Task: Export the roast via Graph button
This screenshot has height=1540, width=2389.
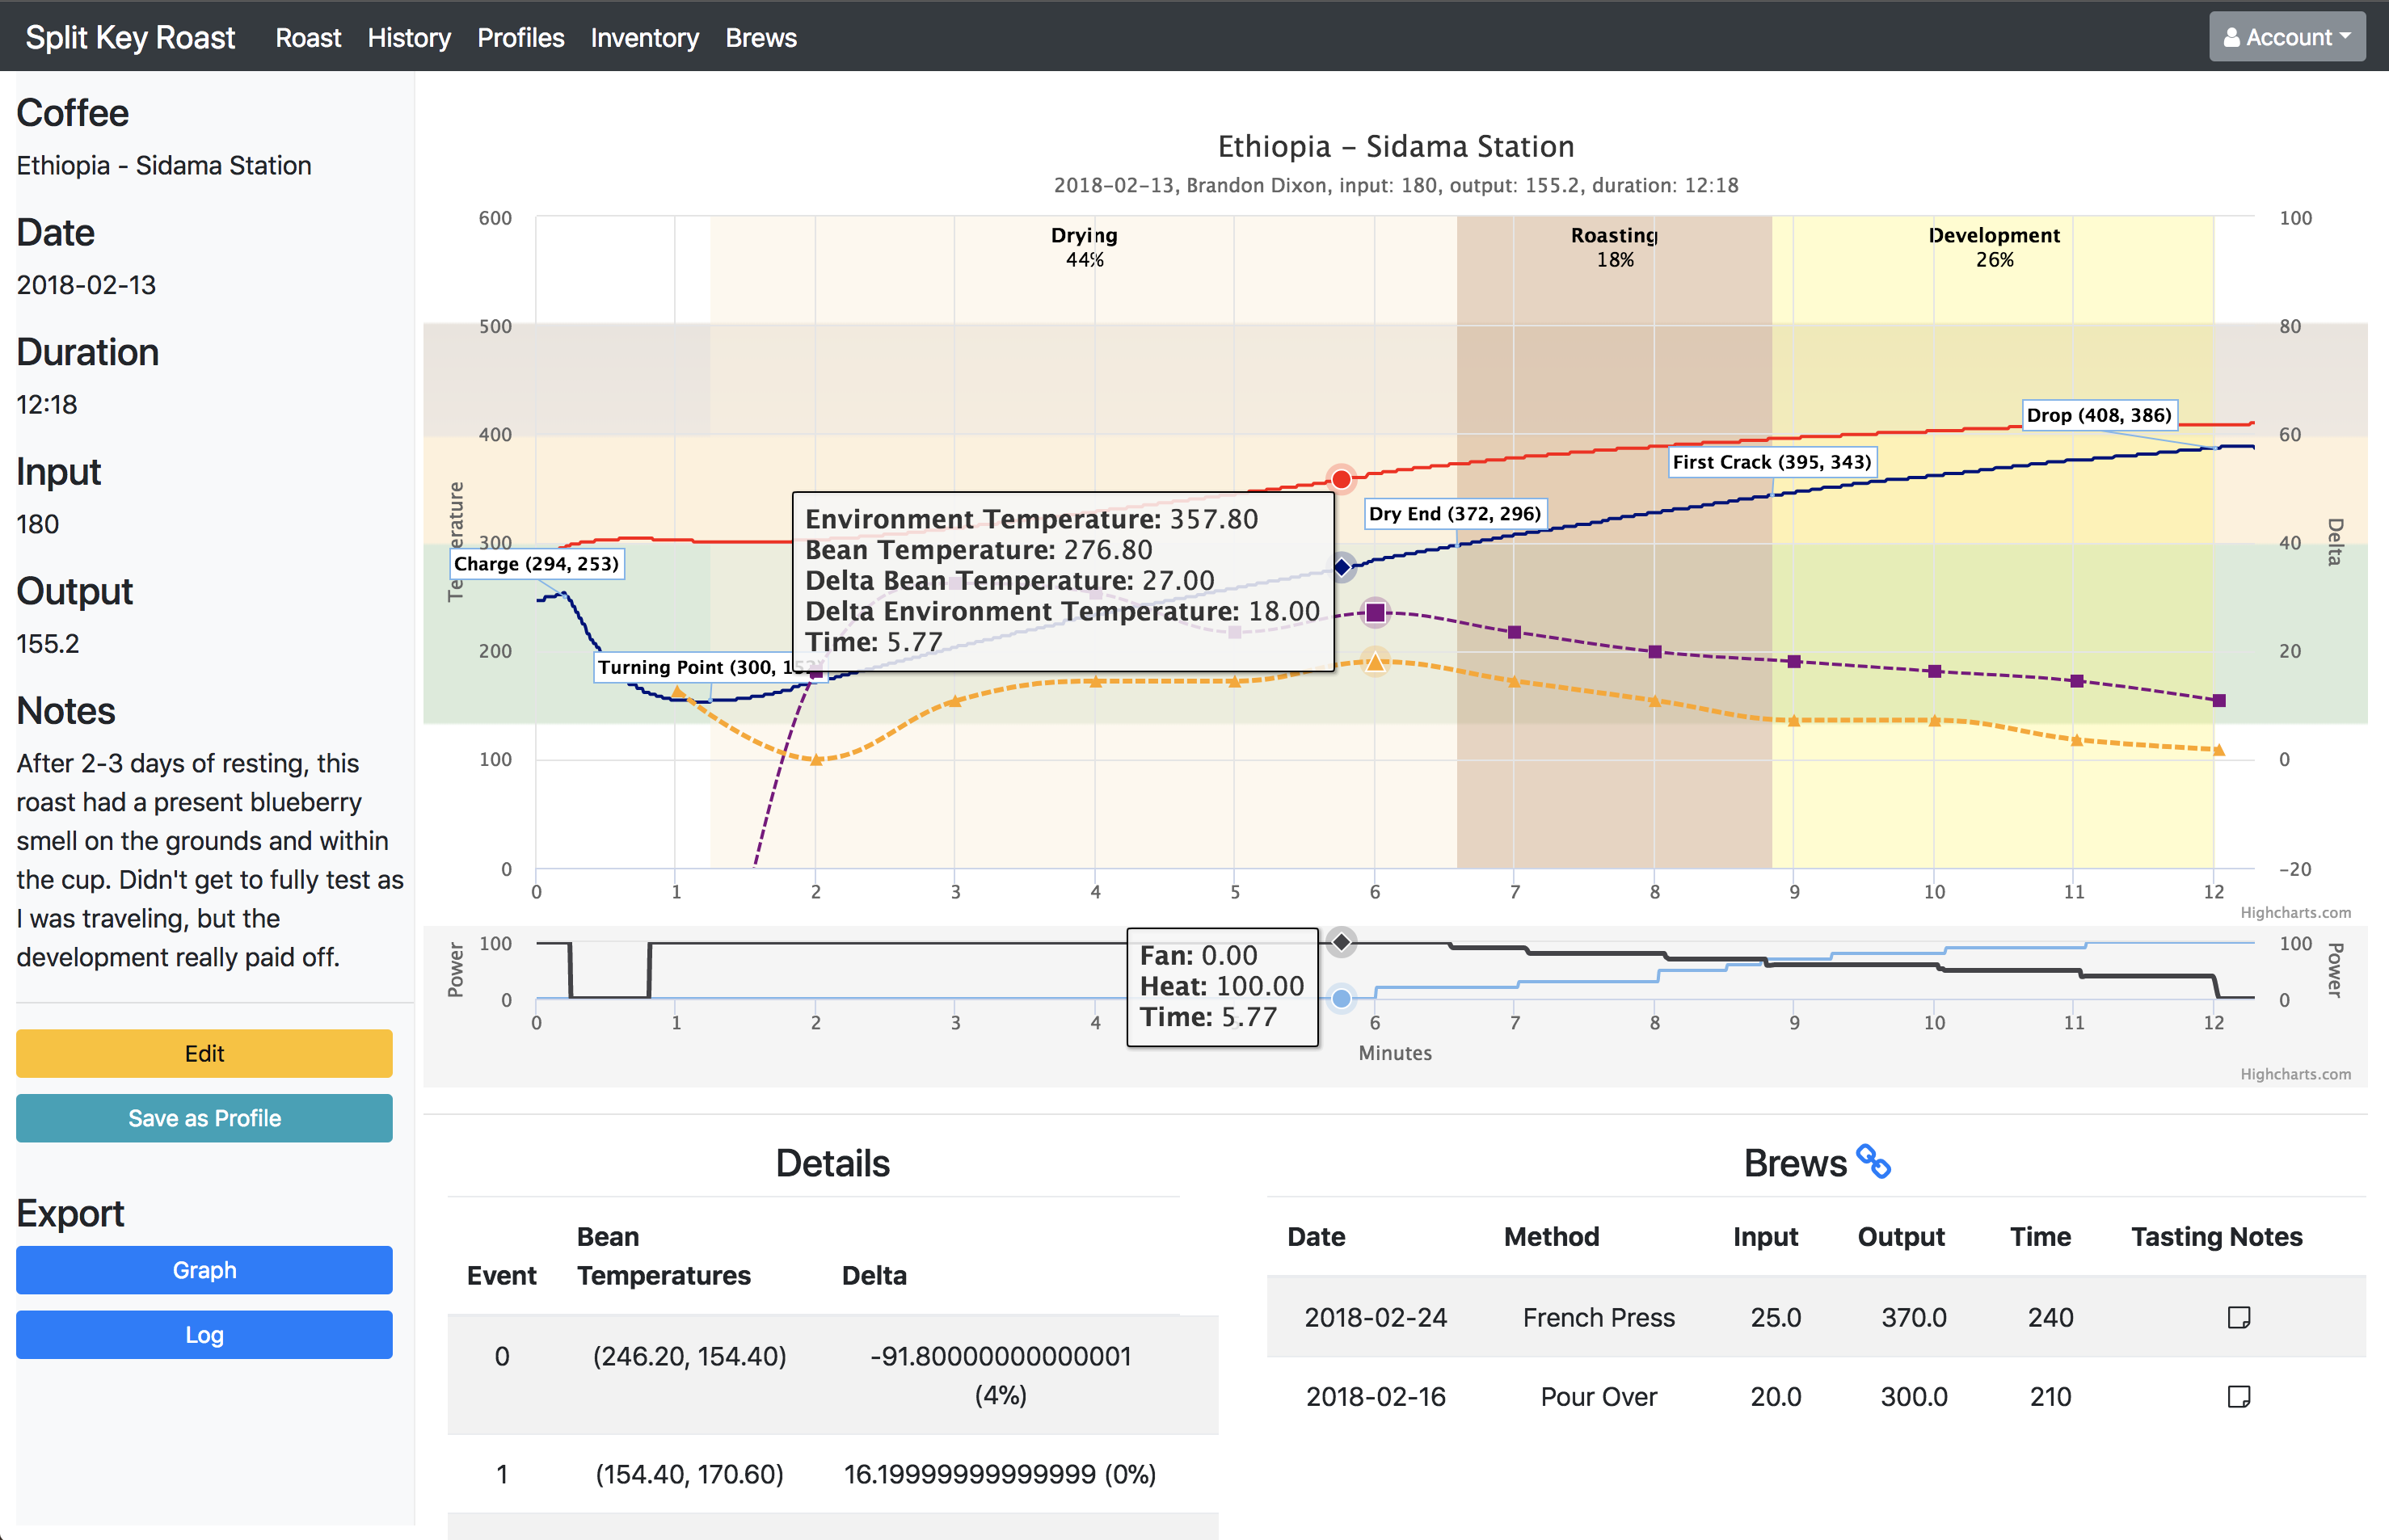Action: pos(204,1270)
